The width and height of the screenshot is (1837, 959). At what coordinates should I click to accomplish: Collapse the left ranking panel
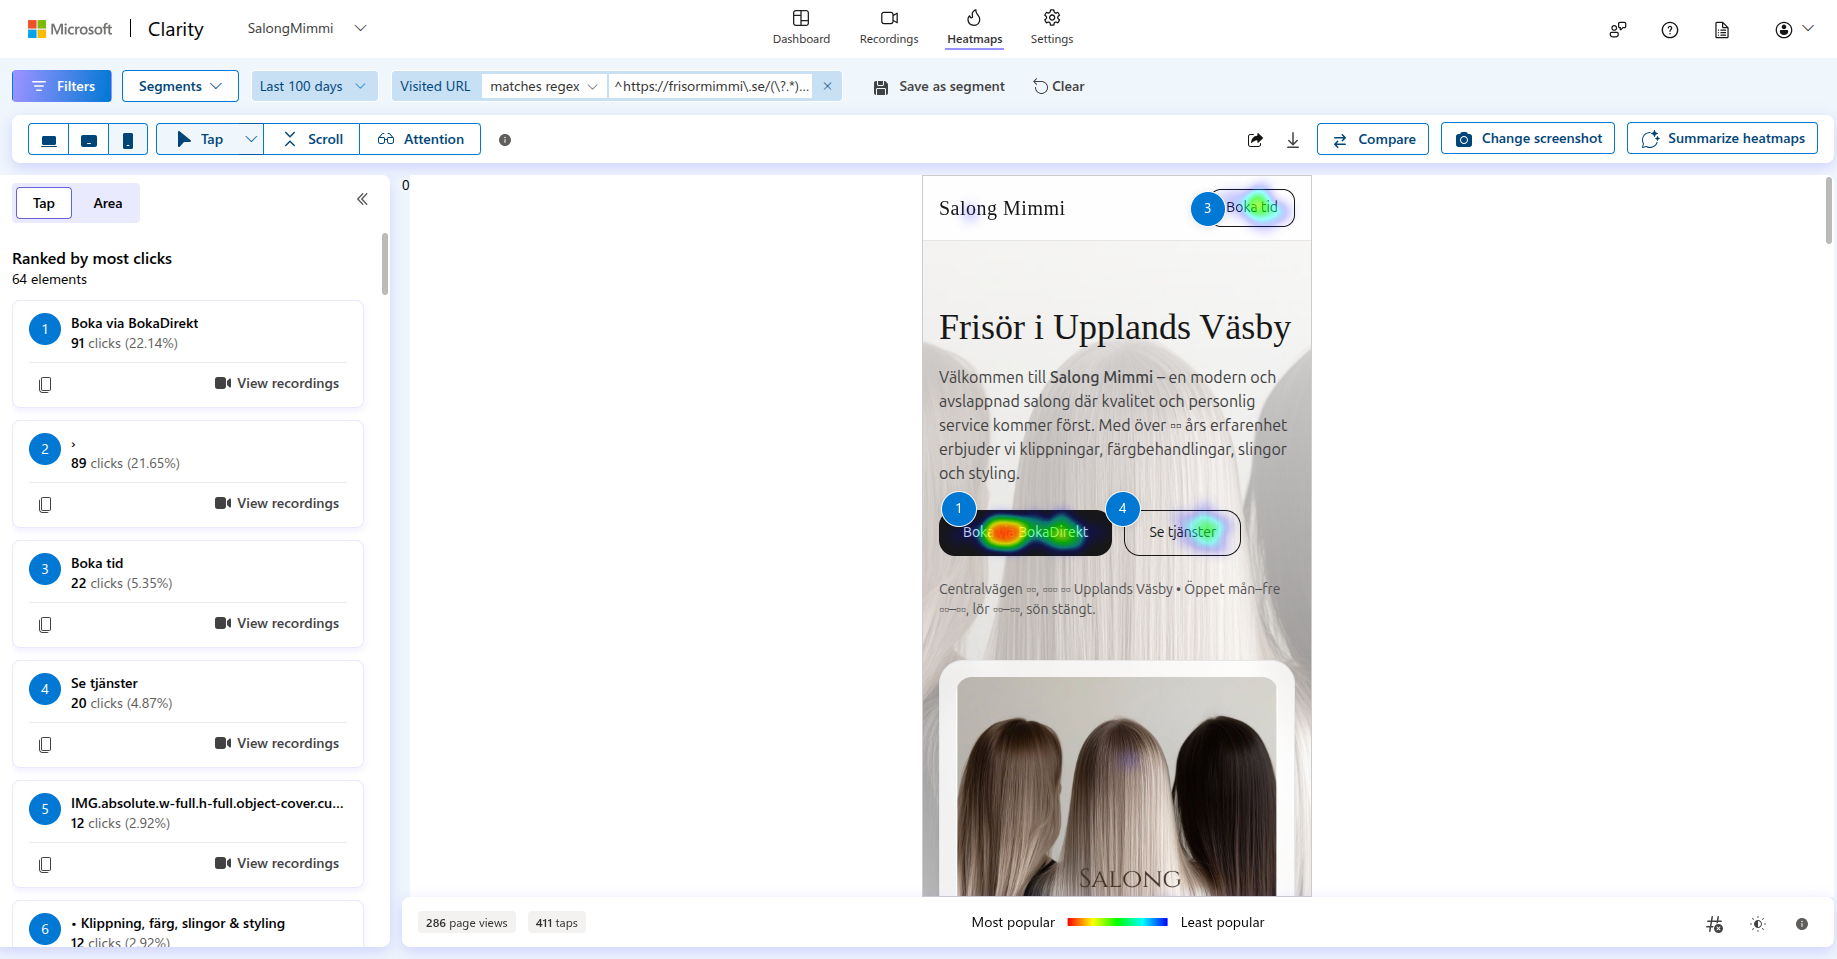362,199
